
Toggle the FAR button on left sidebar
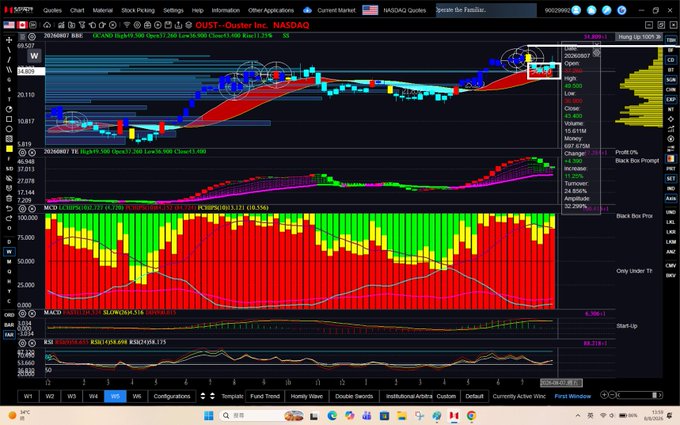point(9,334)
